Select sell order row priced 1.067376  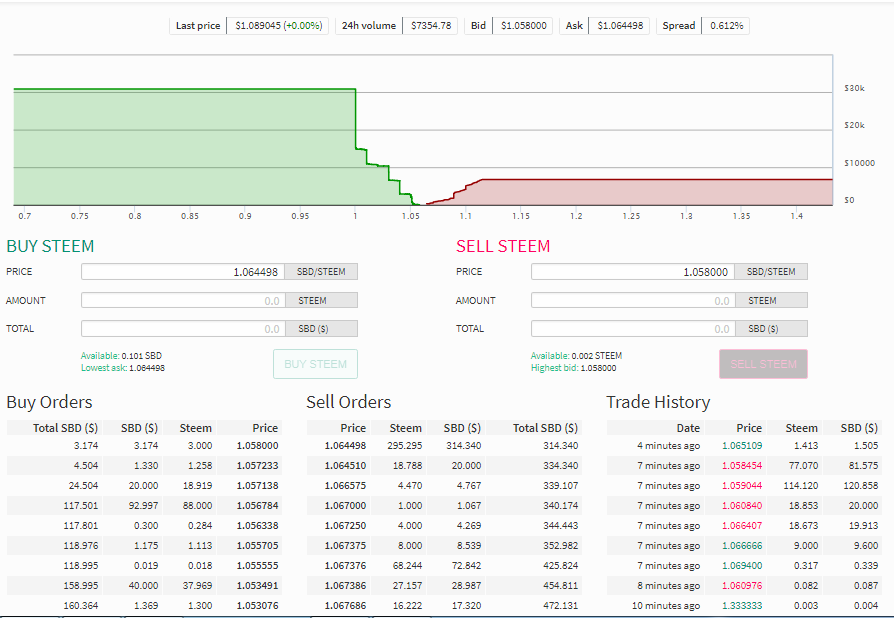tap(444, 565)
